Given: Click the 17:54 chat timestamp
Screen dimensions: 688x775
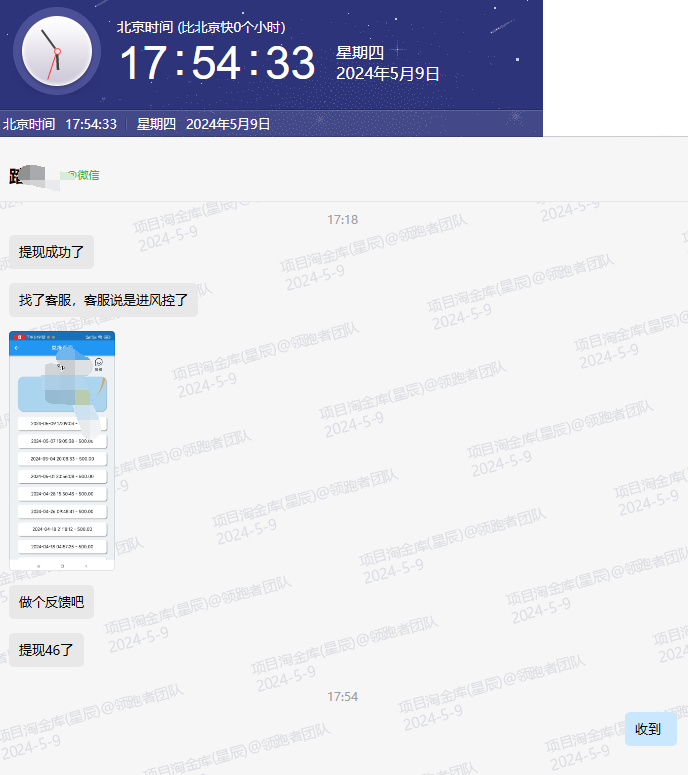Looking at the screenshot, I should coord(343,697).
